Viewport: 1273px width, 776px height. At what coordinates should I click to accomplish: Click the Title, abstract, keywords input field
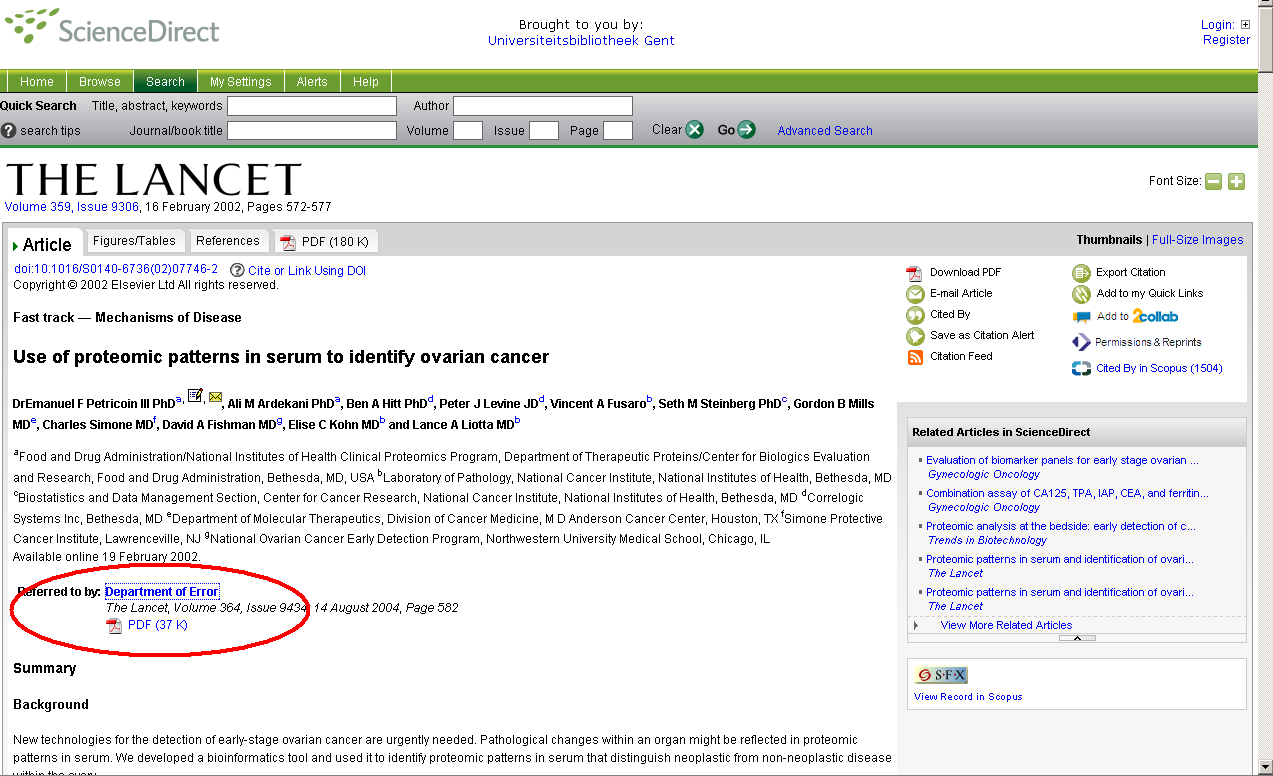pos(312,106)
